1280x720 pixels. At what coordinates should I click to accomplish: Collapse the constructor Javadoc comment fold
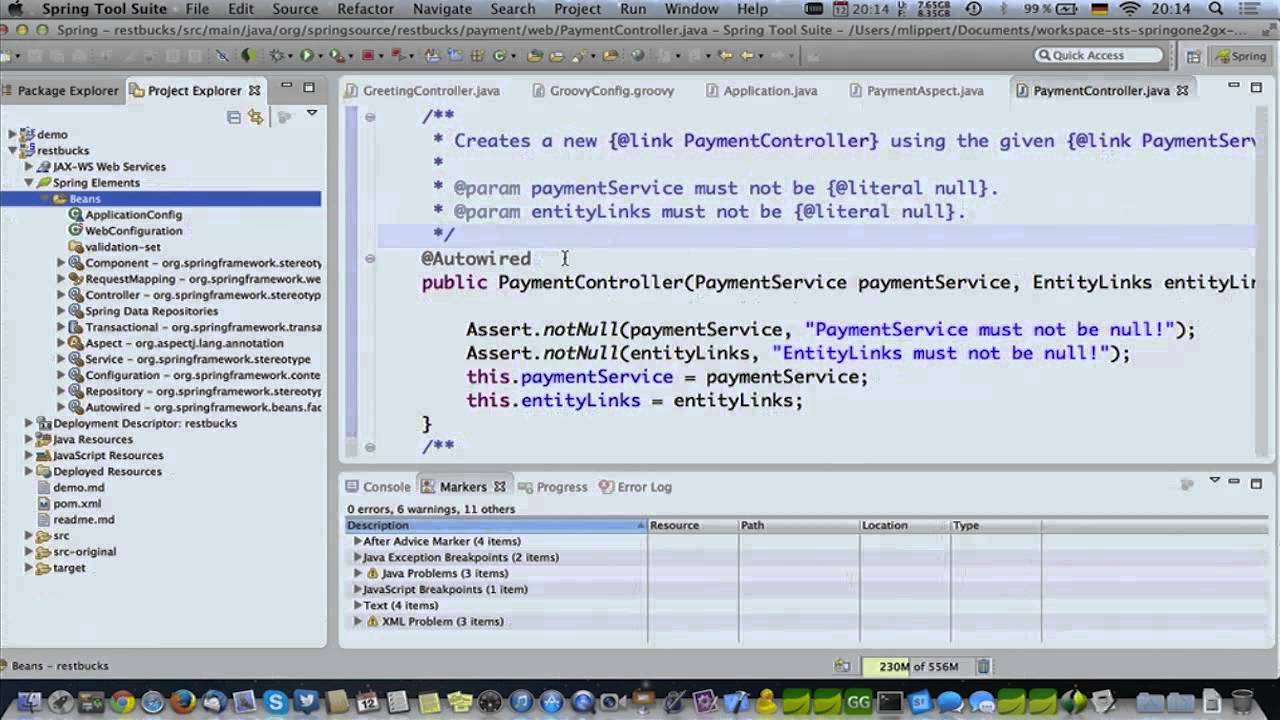tap(369, 117)
